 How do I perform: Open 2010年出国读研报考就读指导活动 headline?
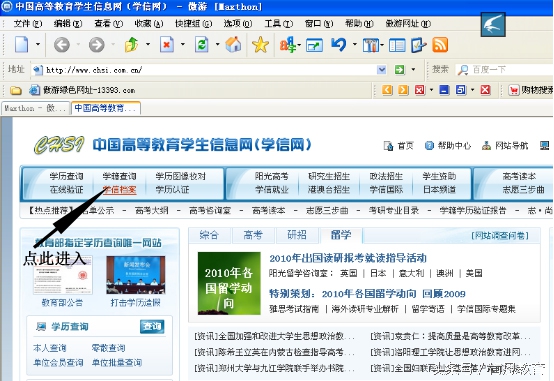point(348,258)
